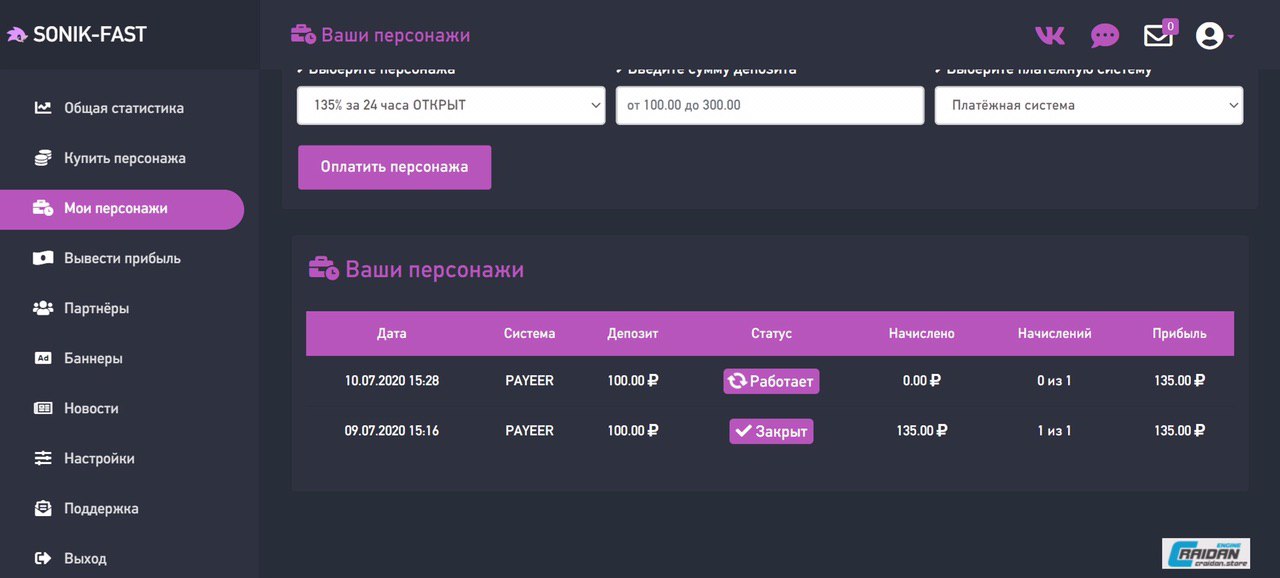Viewport: 1280px width, 578px height.
Task: Click the newspaper icon beside Новости
Action: pyautogui.click(x=43, y=408)
